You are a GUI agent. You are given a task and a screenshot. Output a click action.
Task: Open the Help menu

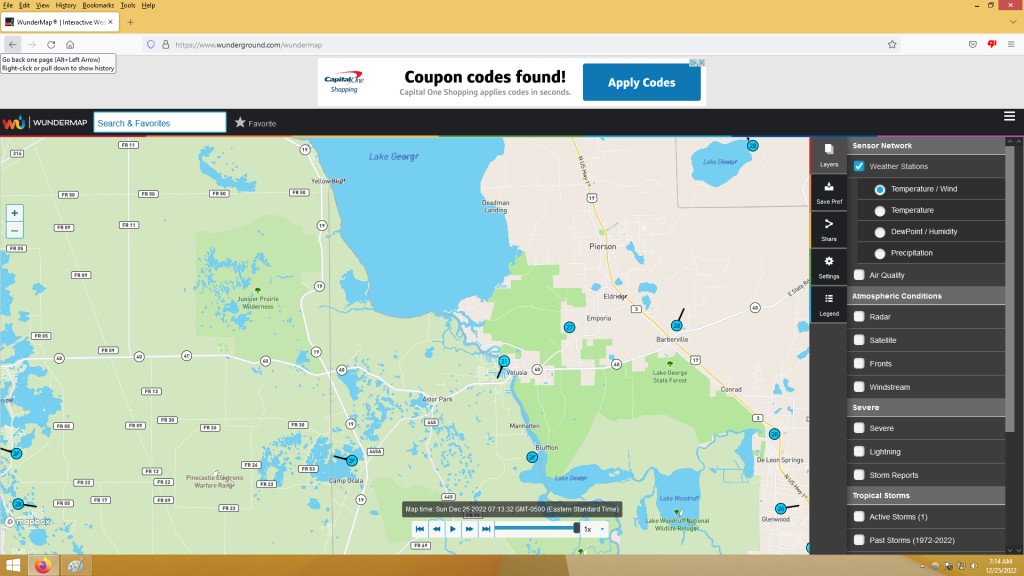tap(148, 5)
